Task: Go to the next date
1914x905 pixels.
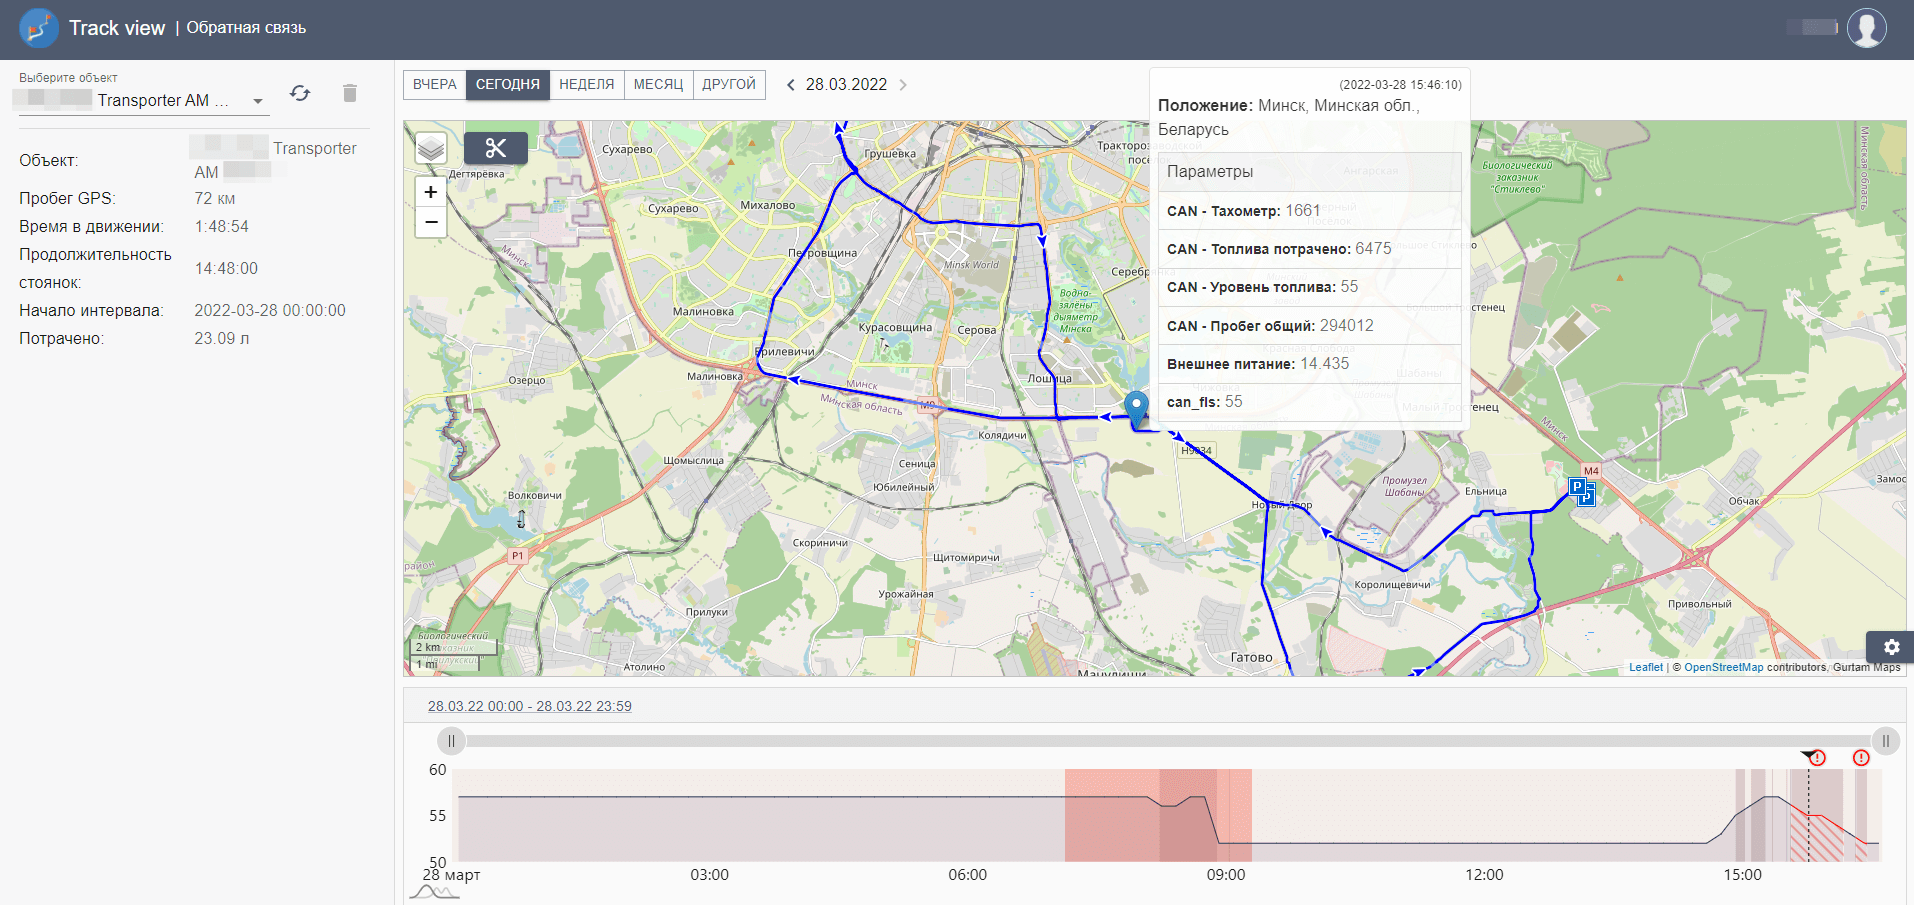Action: pyautogui.click(x=903, y=85)
